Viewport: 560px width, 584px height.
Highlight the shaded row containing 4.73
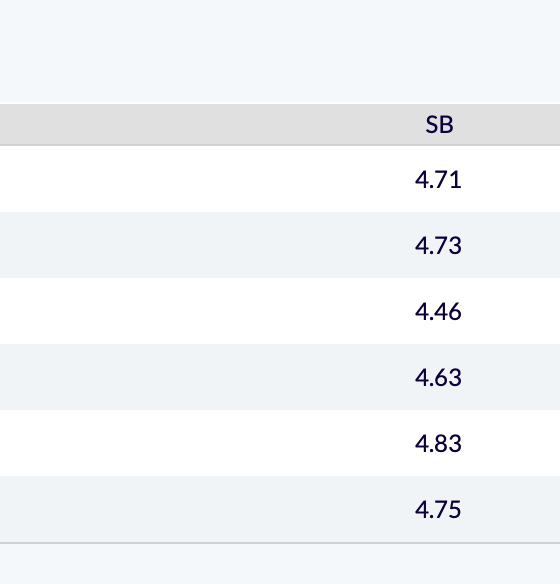pos(280,245)
